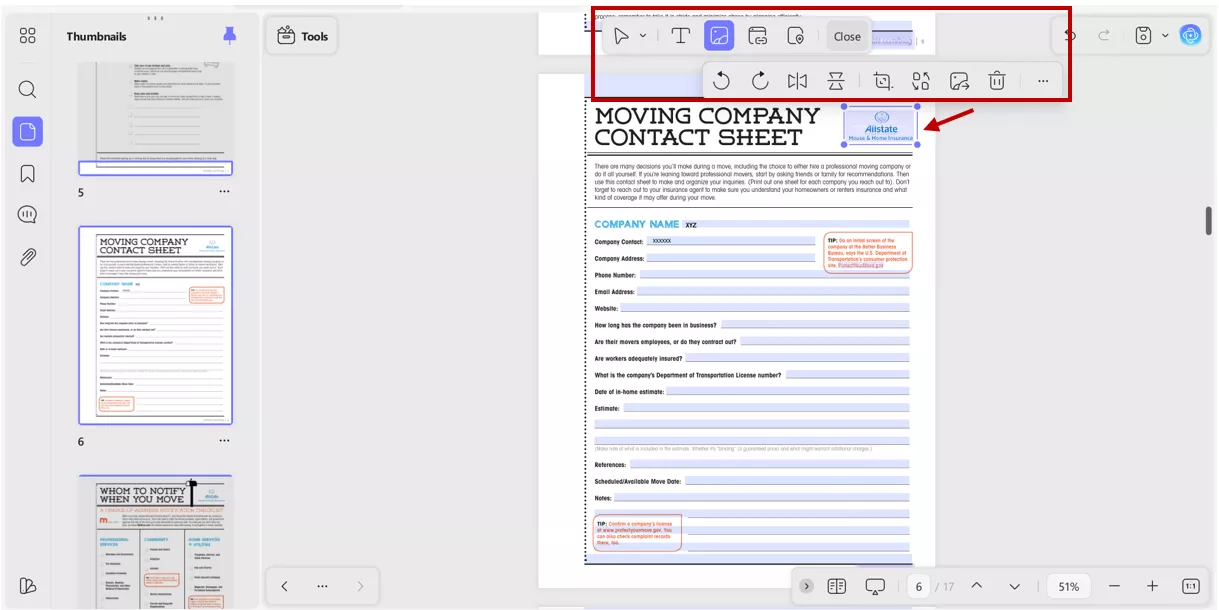Open thumbnails navigation more options
This screenshot has width=1219, height=610.
pos(322,586)
